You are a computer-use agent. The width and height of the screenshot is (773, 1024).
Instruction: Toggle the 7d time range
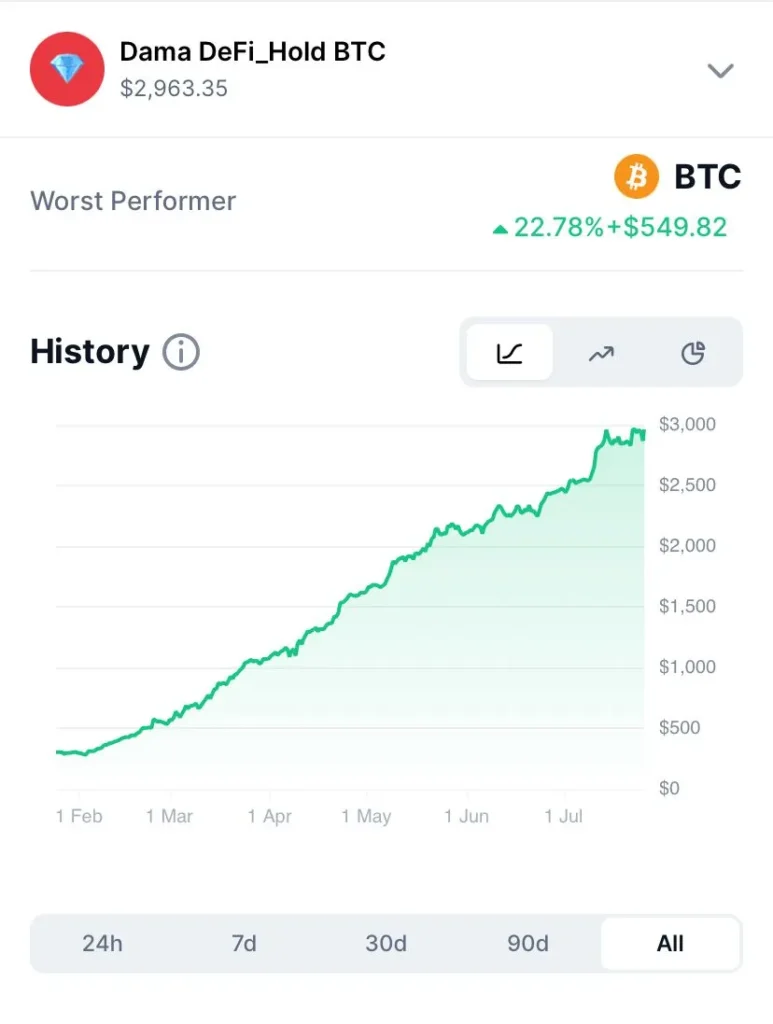tap(245, 943)
